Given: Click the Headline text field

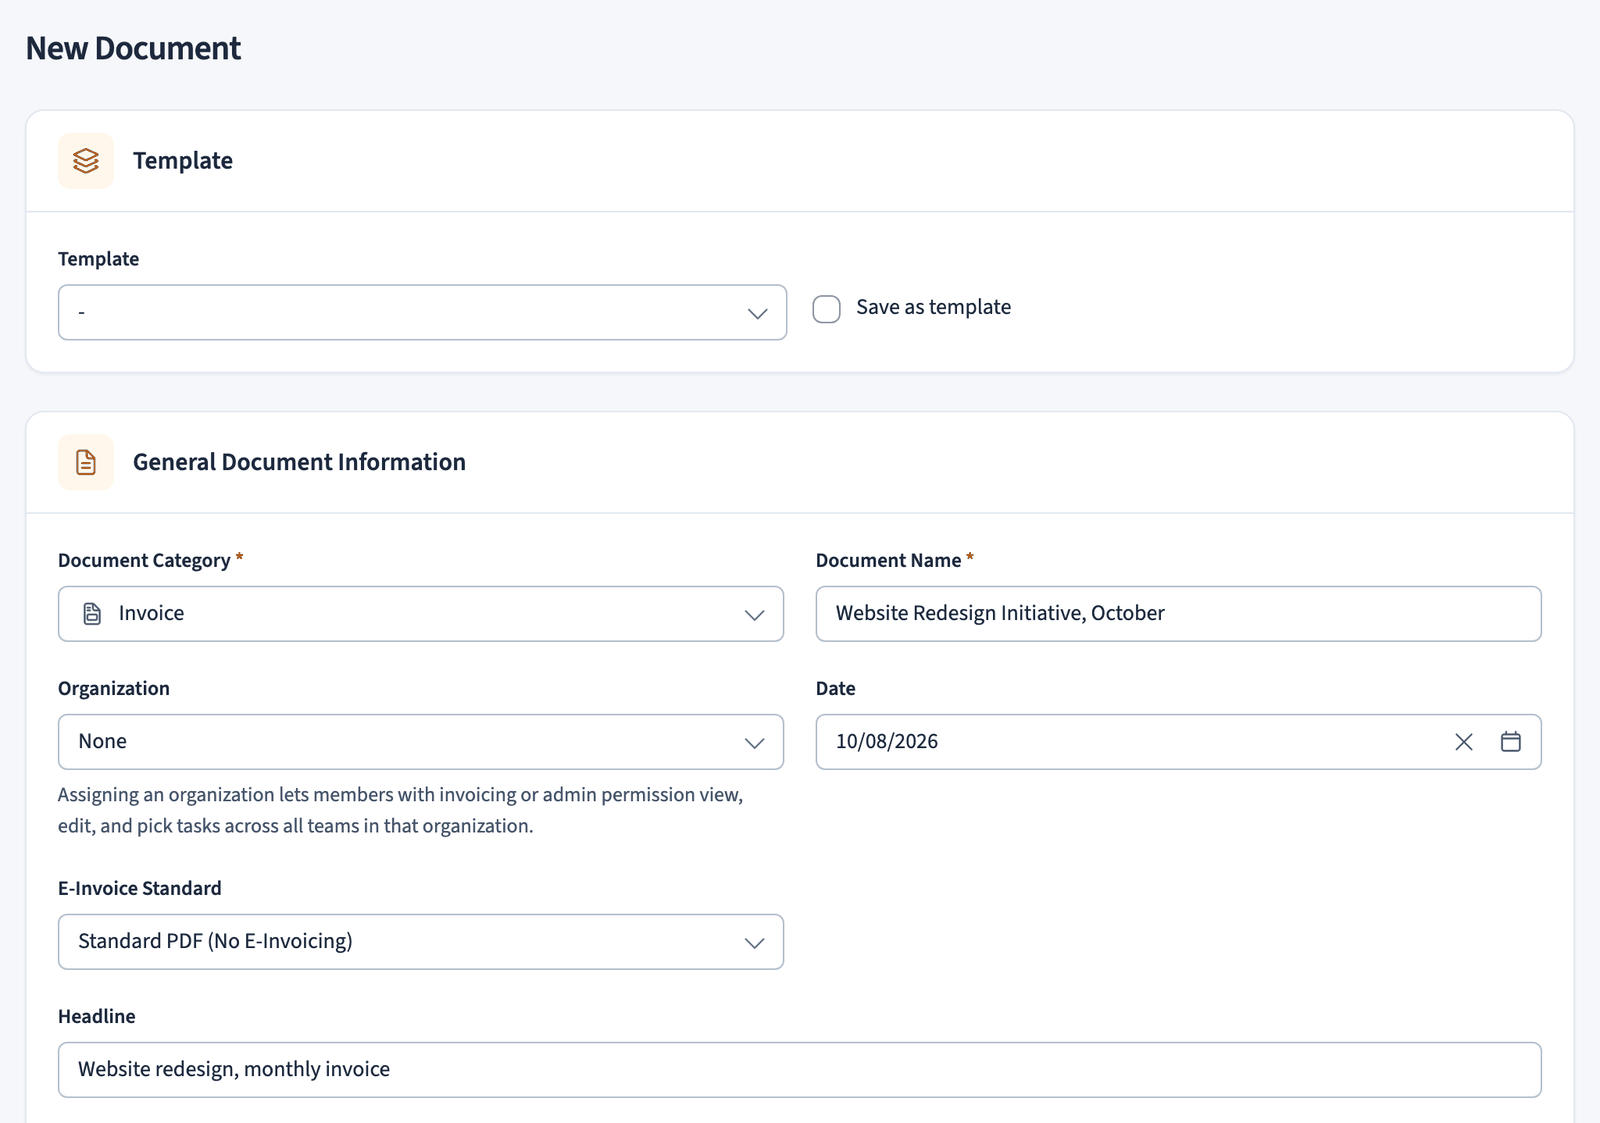Looking at the screenshot, I should click(800, 1070).
